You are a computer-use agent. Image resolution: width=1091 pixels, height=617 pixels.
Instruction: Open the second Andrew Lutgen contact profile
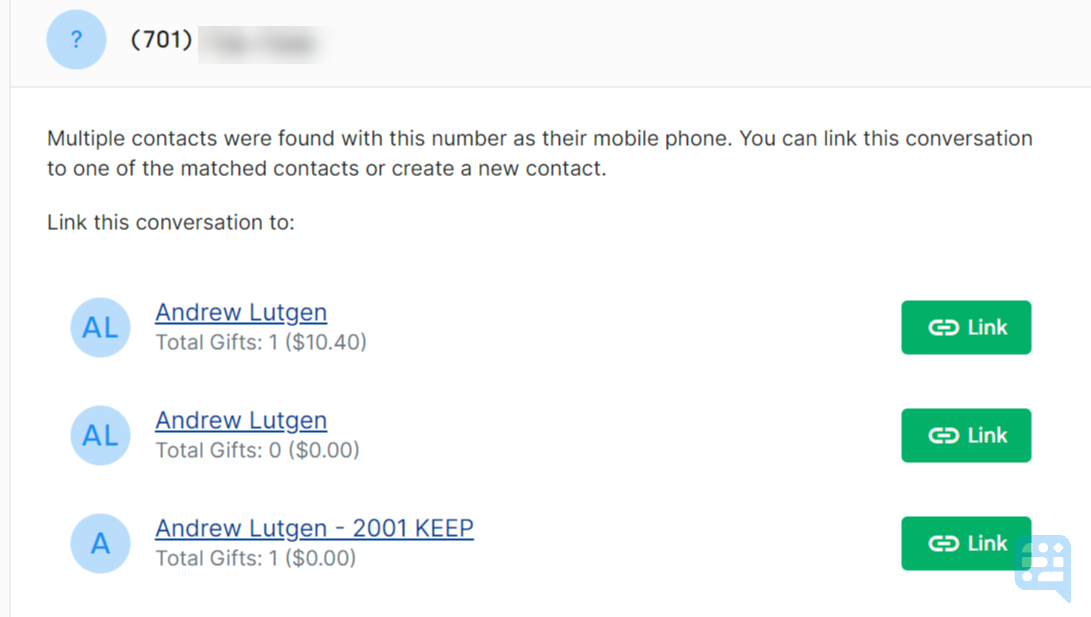tap(240, 420)
